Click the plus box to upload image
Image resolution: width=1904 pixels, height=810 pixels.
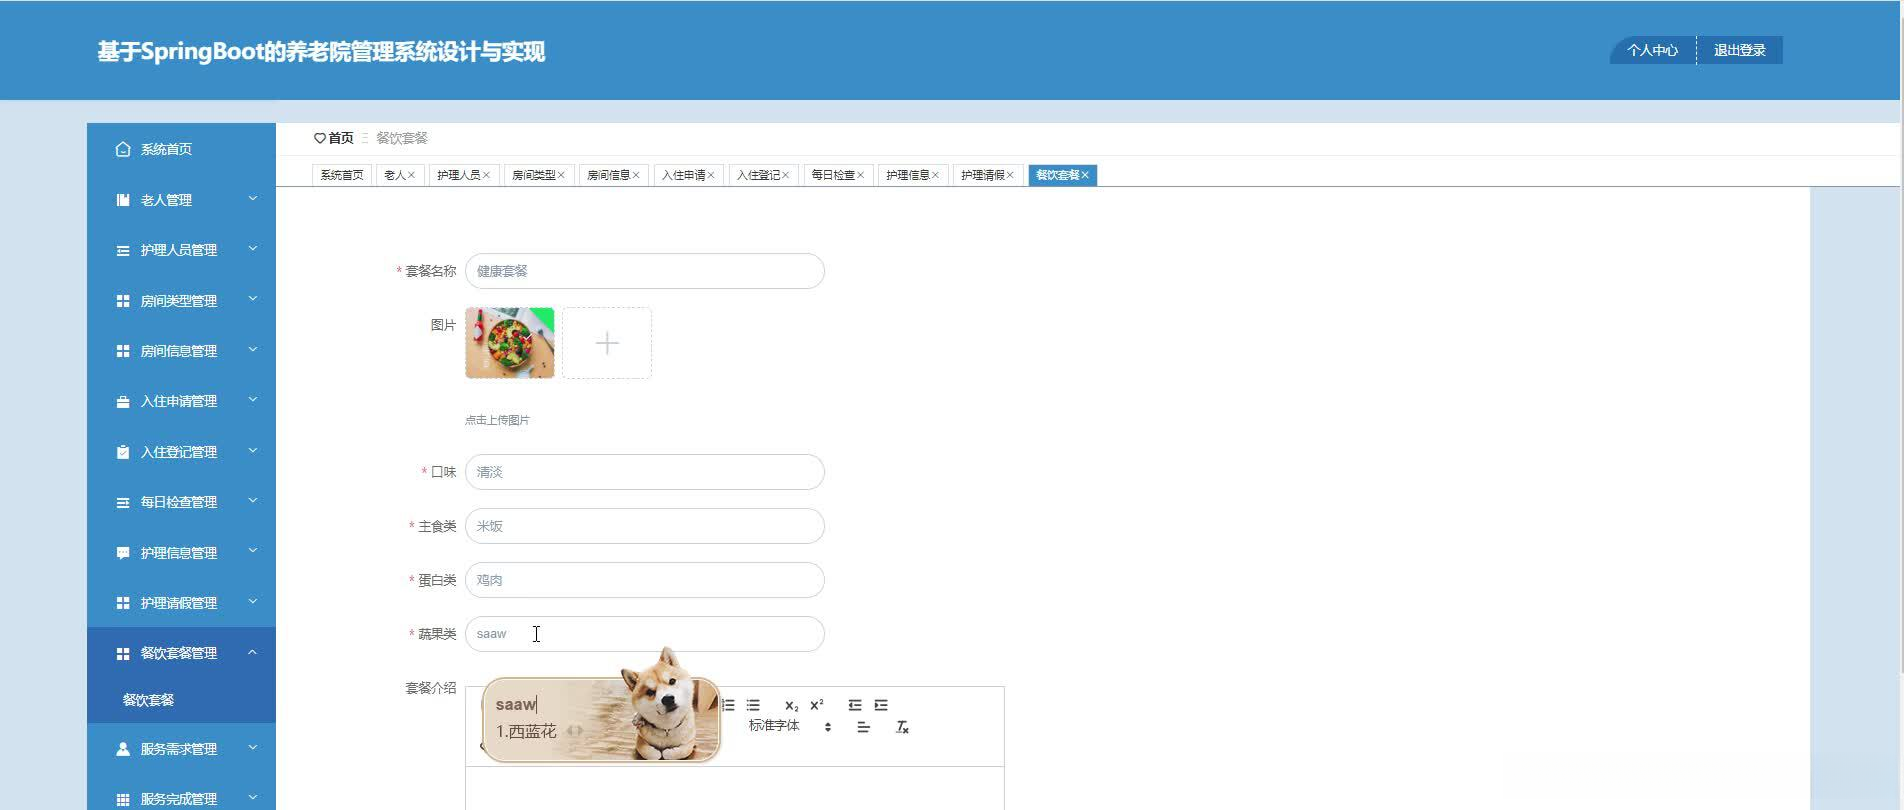[x=607, y=343]
